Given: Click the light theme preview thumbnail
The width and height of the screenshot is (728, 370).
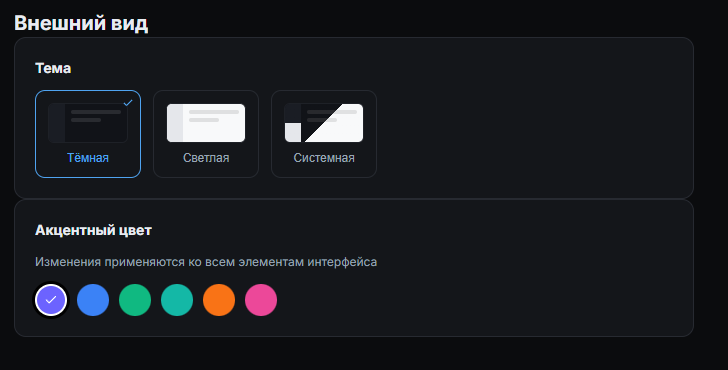Looking at the screenshot, I should pyautogui.click(x=206, y=123).
